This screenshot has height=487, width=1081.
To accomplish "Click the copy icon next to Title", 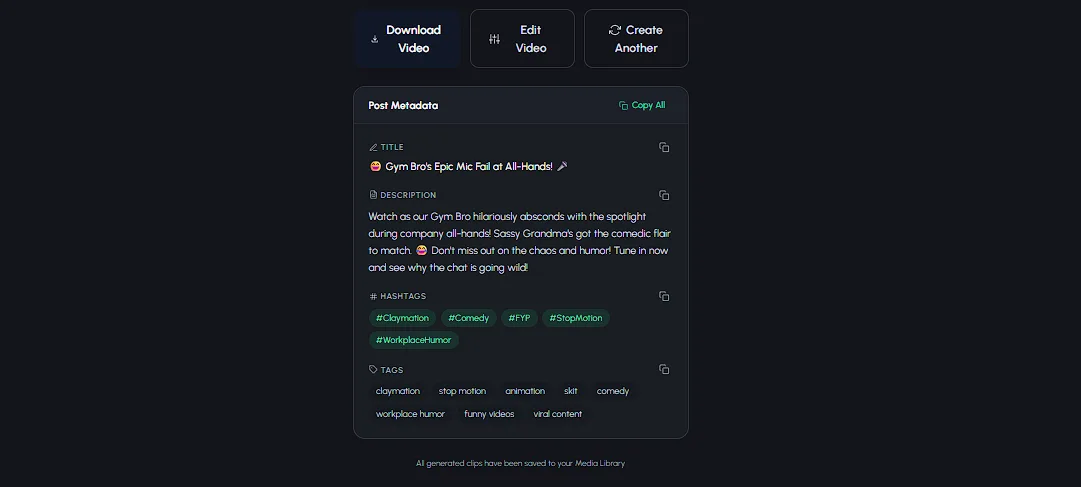I will pyautogui.click(x=664, y=147).
